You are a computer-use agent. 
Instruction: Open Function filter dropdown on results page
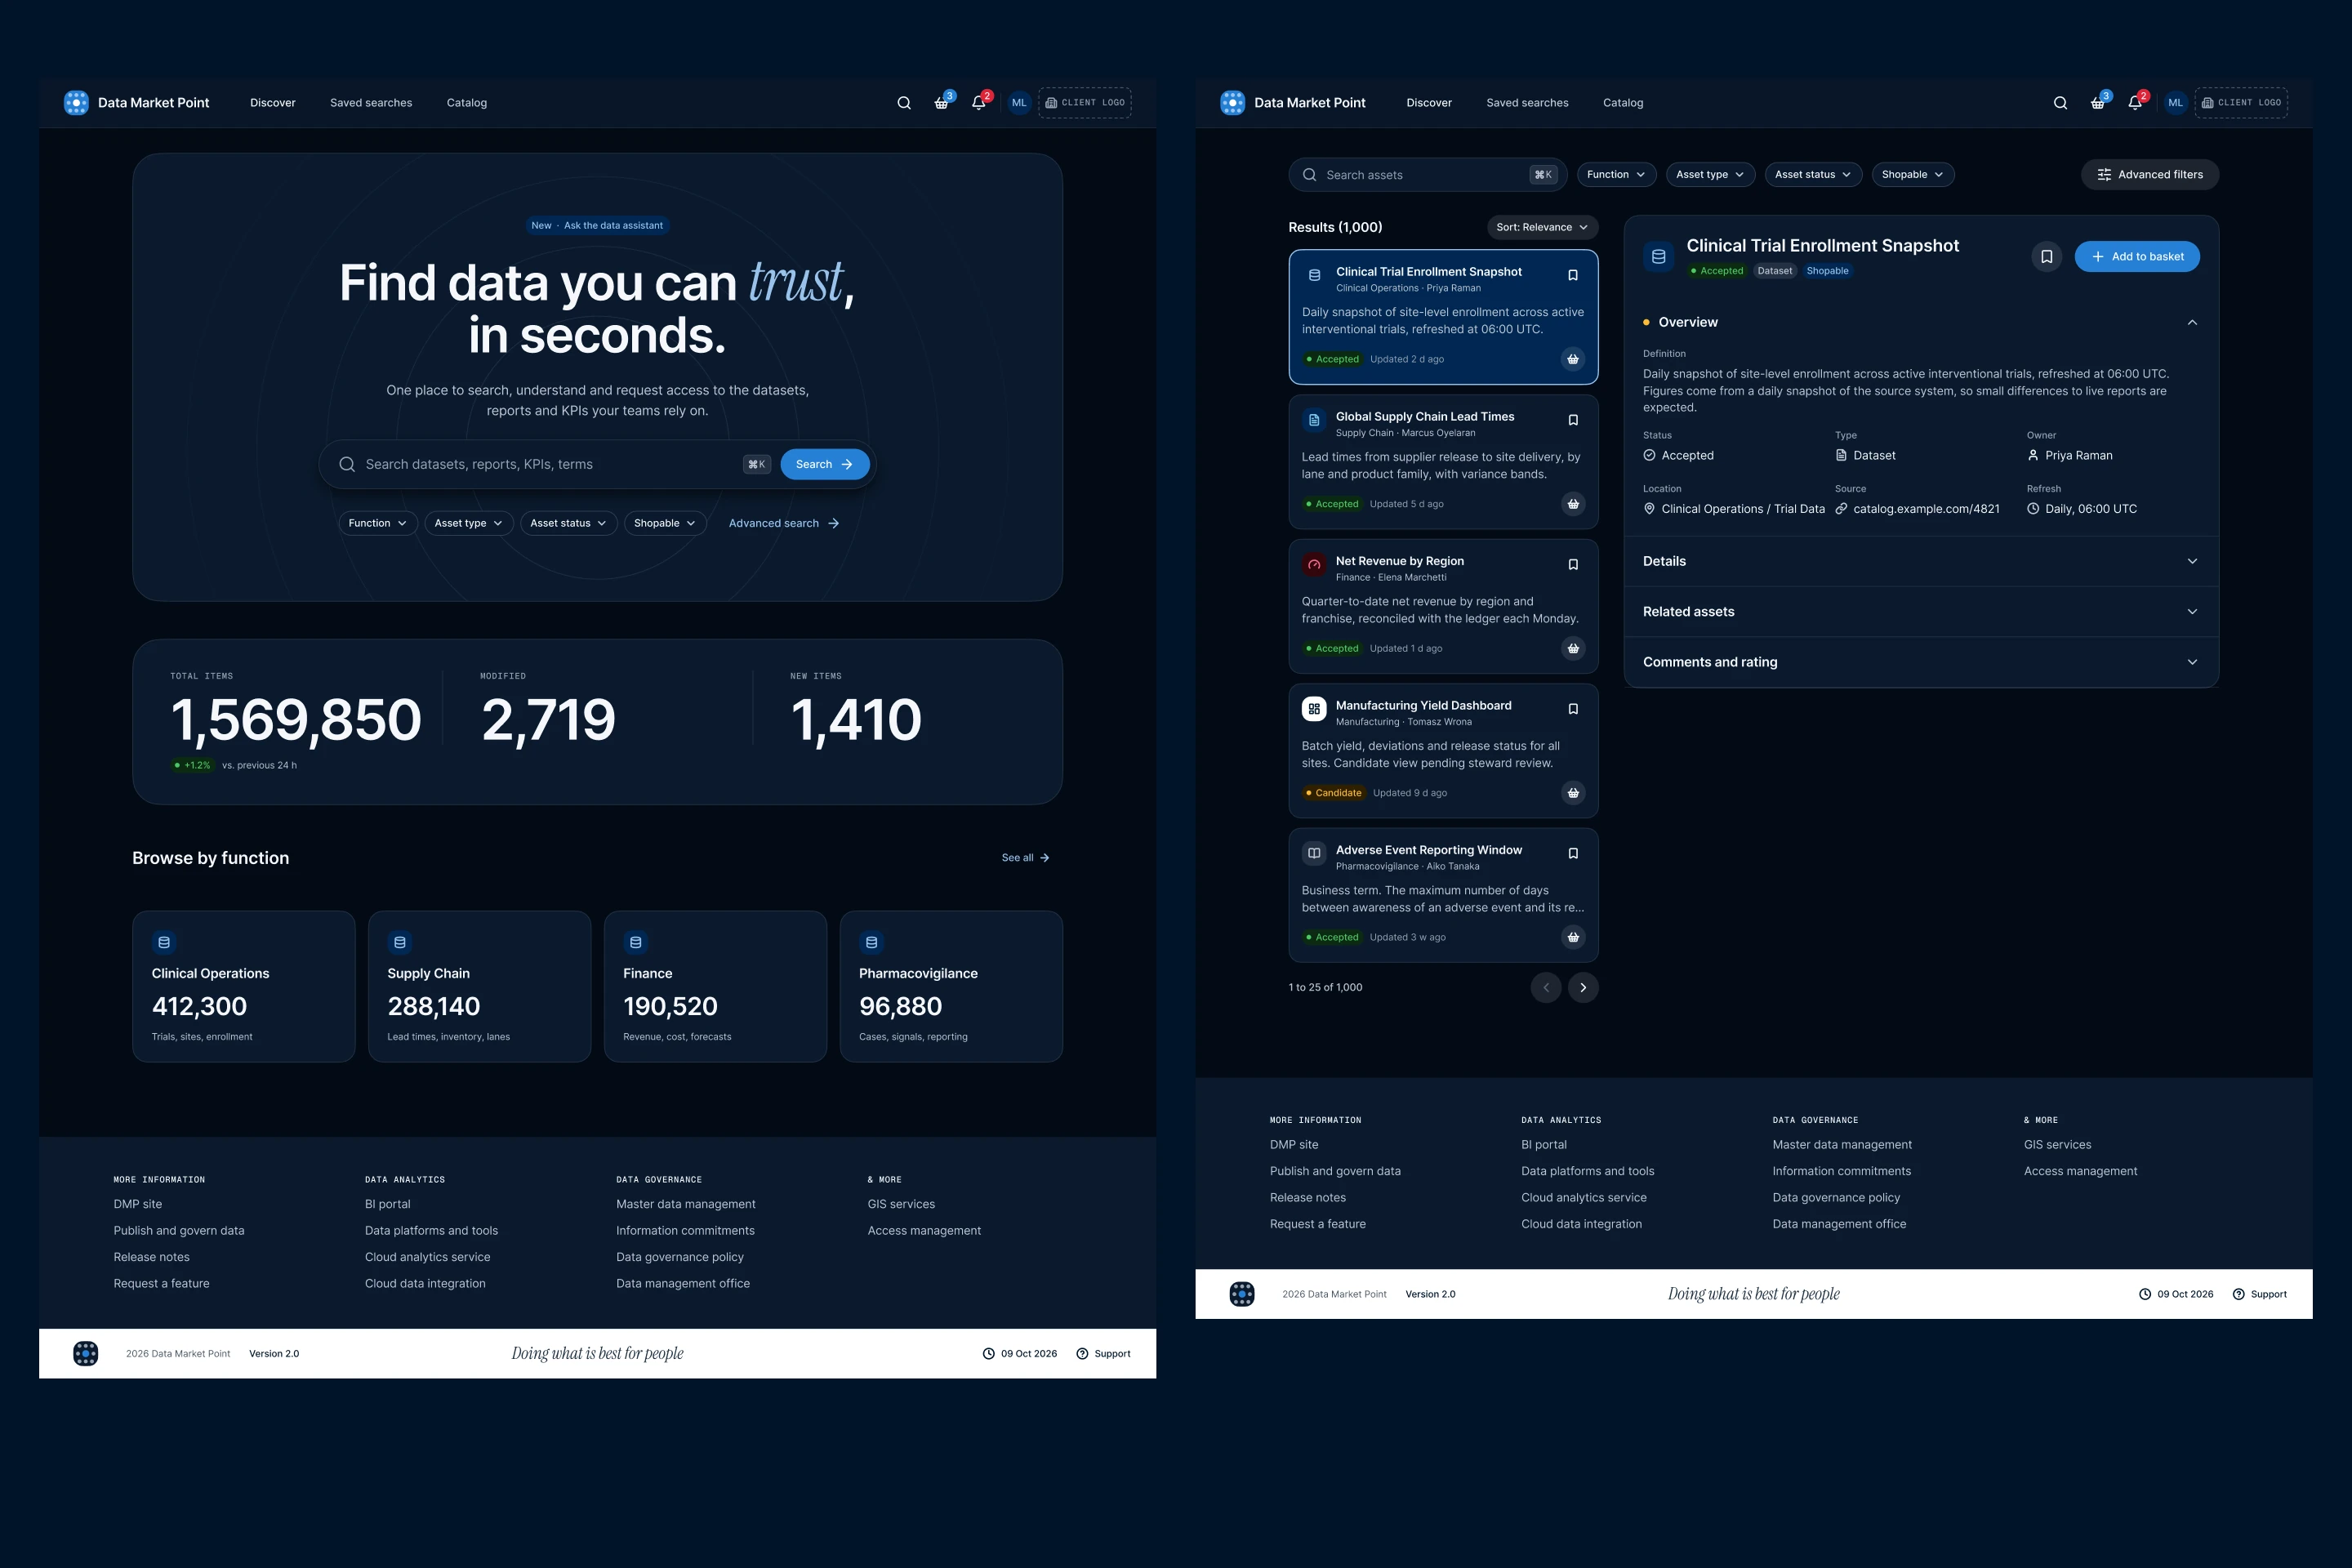[x=1616, y=175]
